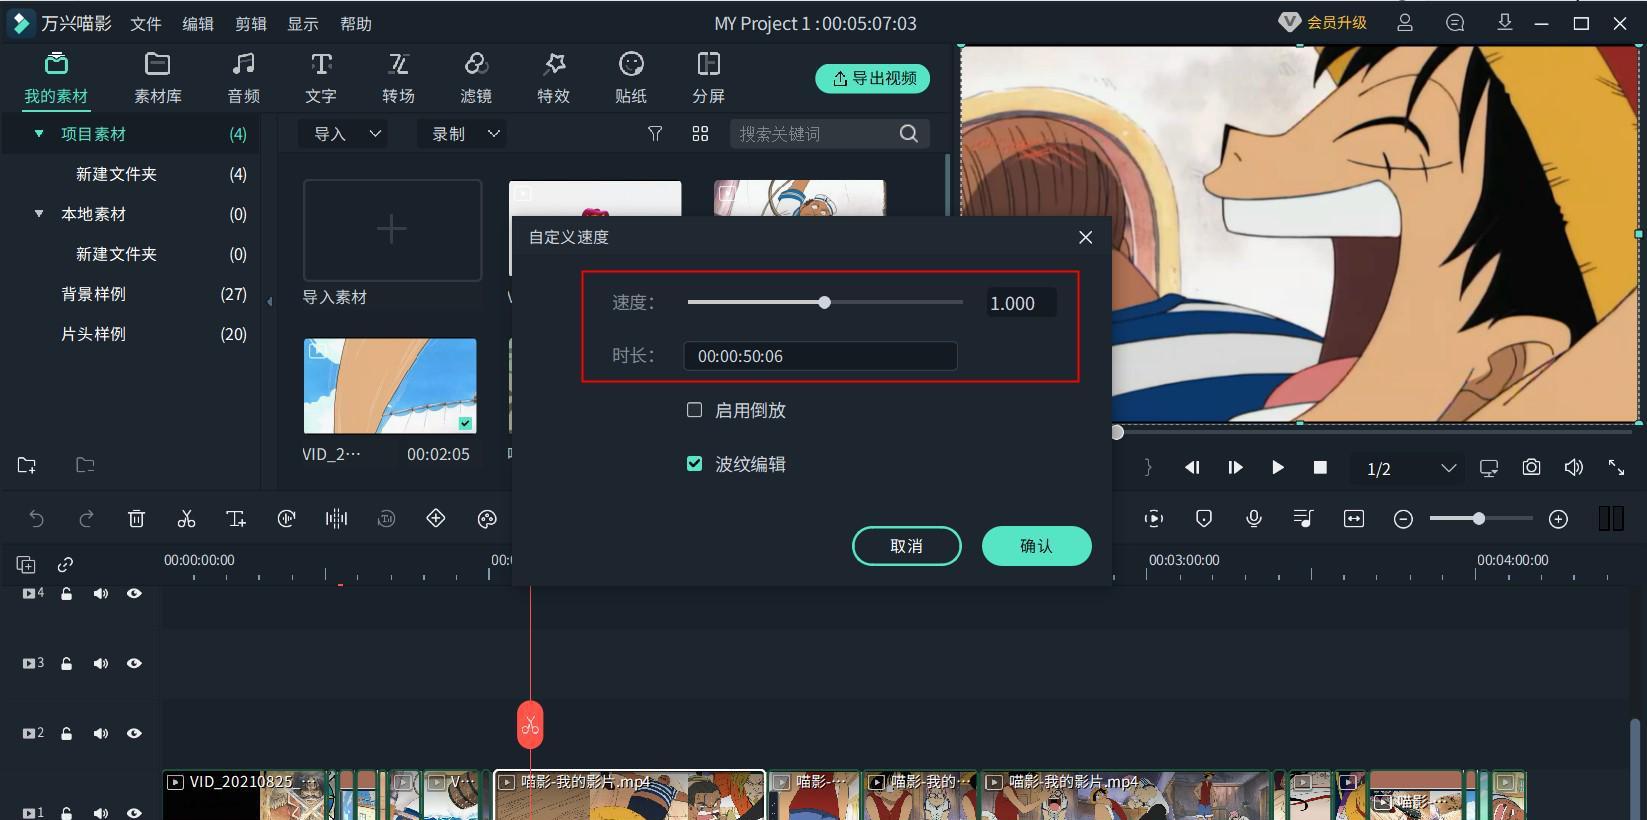Adjust the 速度 speed slider handle
Viewport: 1647px width, 820px height.
pos(824,302)
